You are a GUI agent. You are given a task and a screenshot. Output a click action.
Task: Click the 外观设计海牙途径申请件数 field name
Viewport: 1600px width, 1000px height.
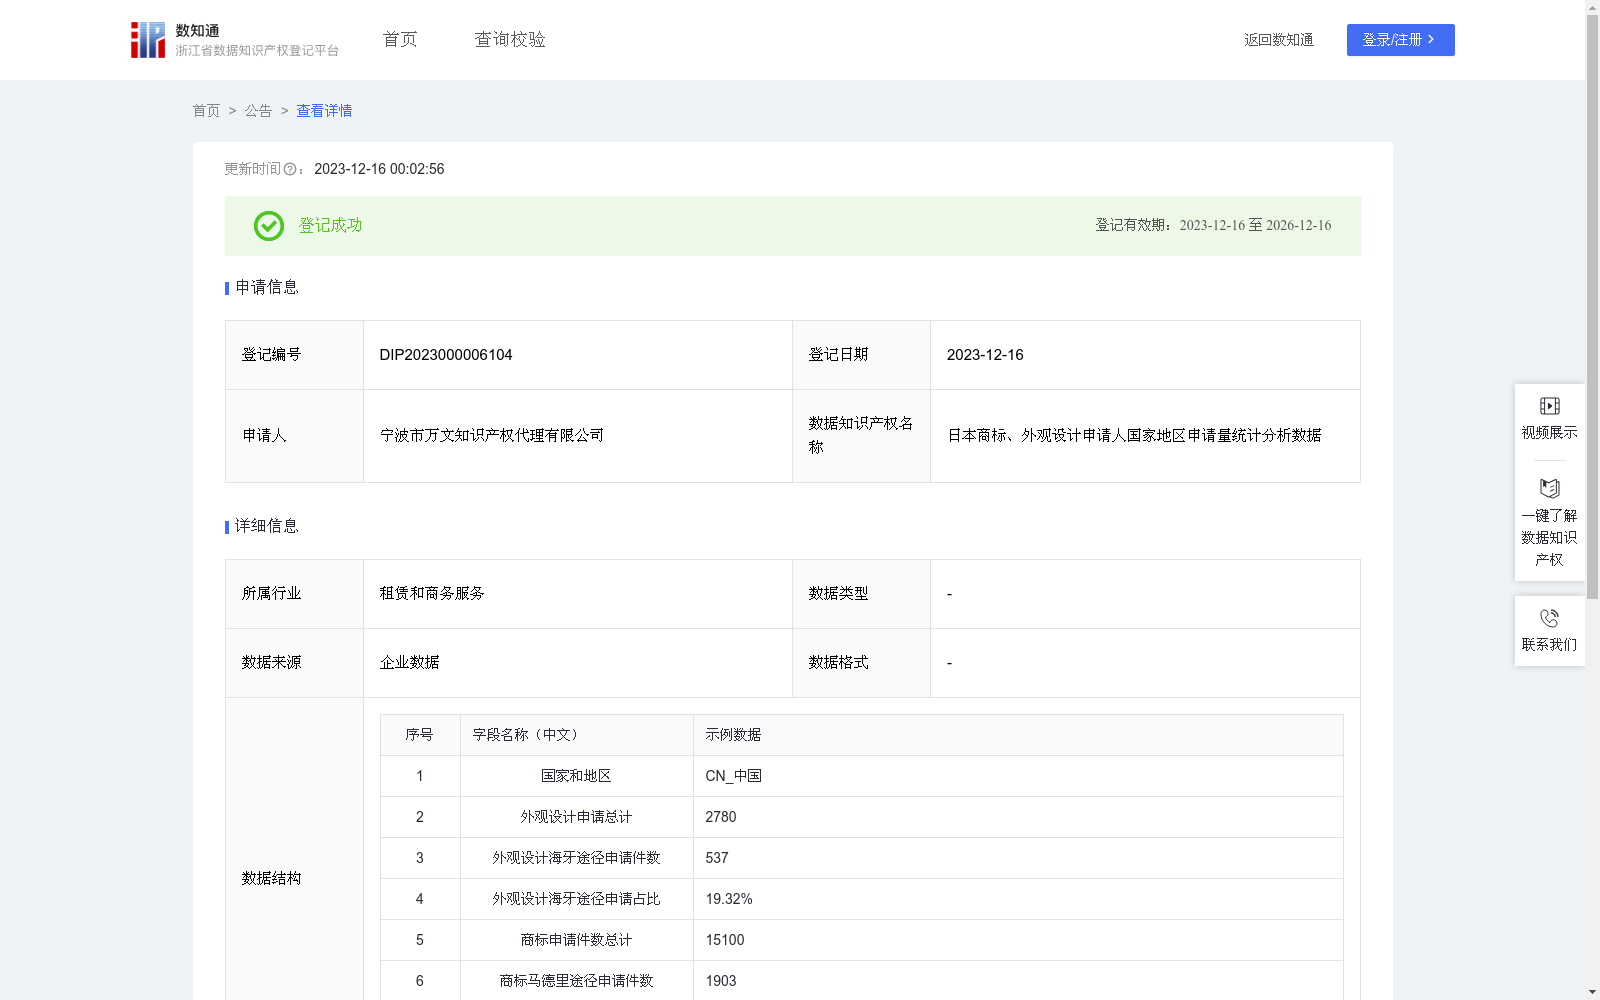coord(576,858)
